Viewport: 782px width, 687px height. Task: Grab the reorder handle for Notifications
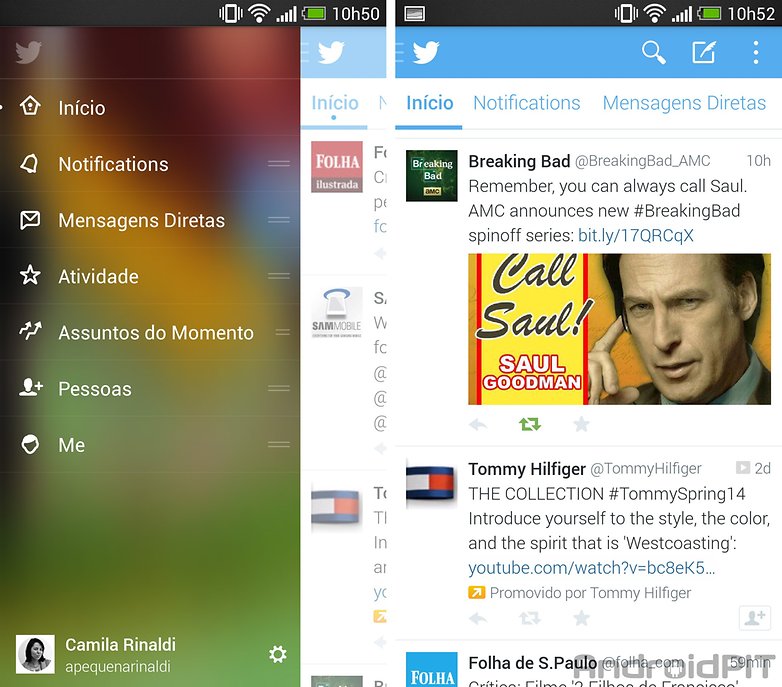click(x=279, y=163)
